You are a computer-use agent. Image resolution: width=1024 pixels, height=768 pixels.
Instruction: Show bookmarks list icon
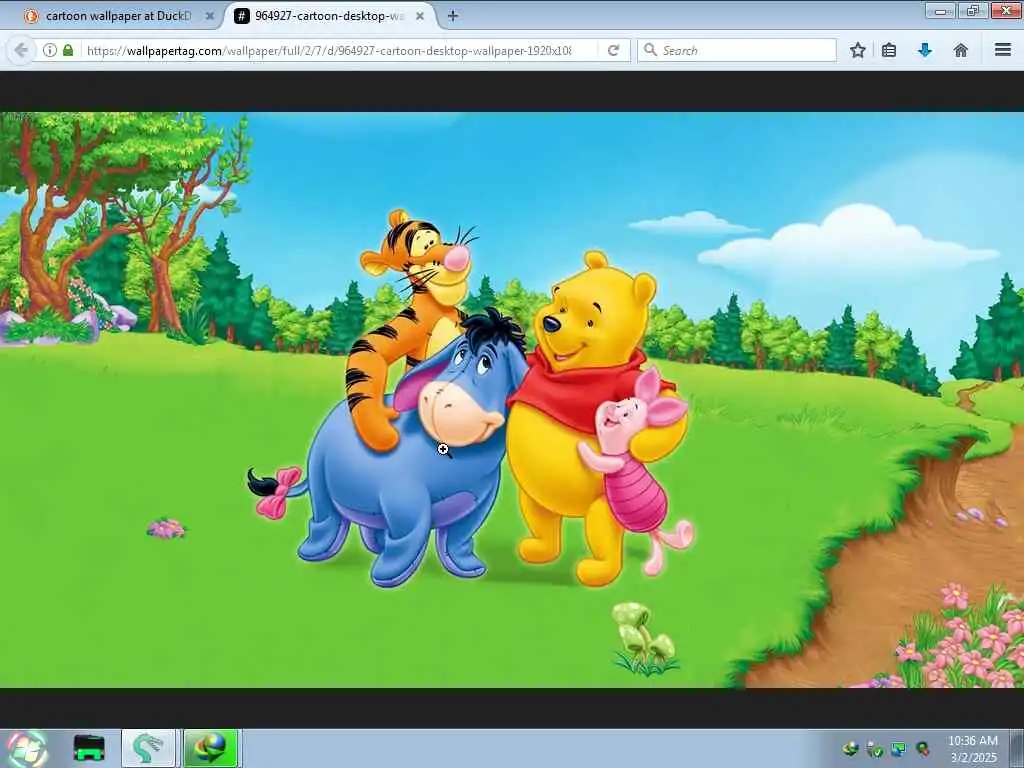click(889, 50)
